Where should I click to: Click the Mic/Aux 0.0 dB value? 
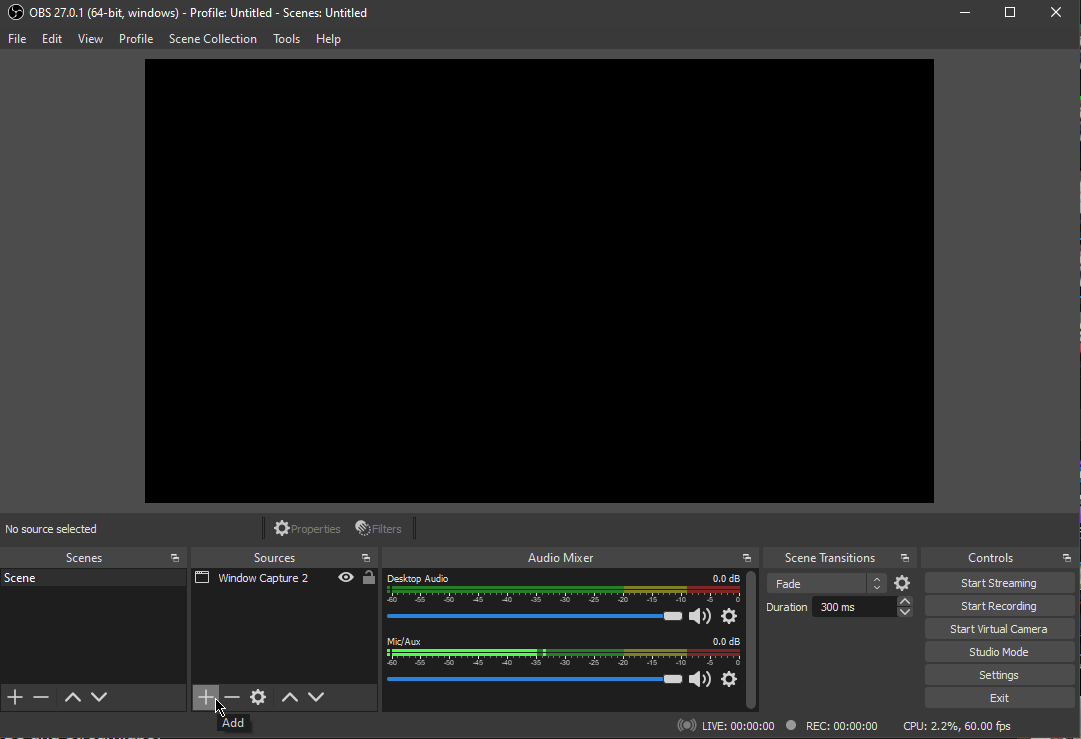pyautogui.click(x=726, y=641)
